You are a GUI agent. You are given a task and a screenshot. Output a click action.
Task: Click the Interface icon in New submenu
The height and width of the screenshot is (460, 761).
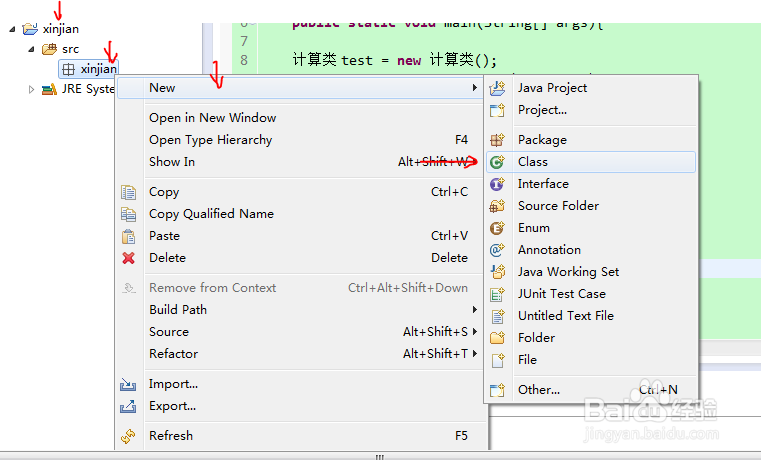tap(497, 184)
